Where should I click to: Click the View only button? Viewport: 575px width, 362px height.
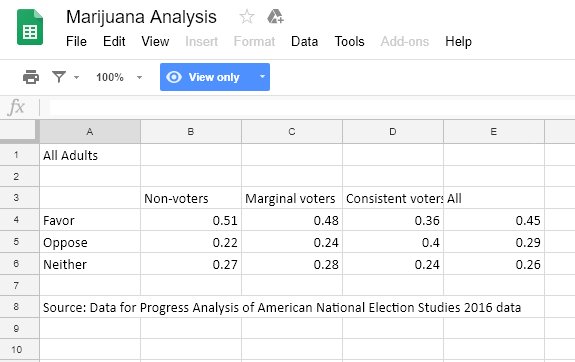pos(215,77)
